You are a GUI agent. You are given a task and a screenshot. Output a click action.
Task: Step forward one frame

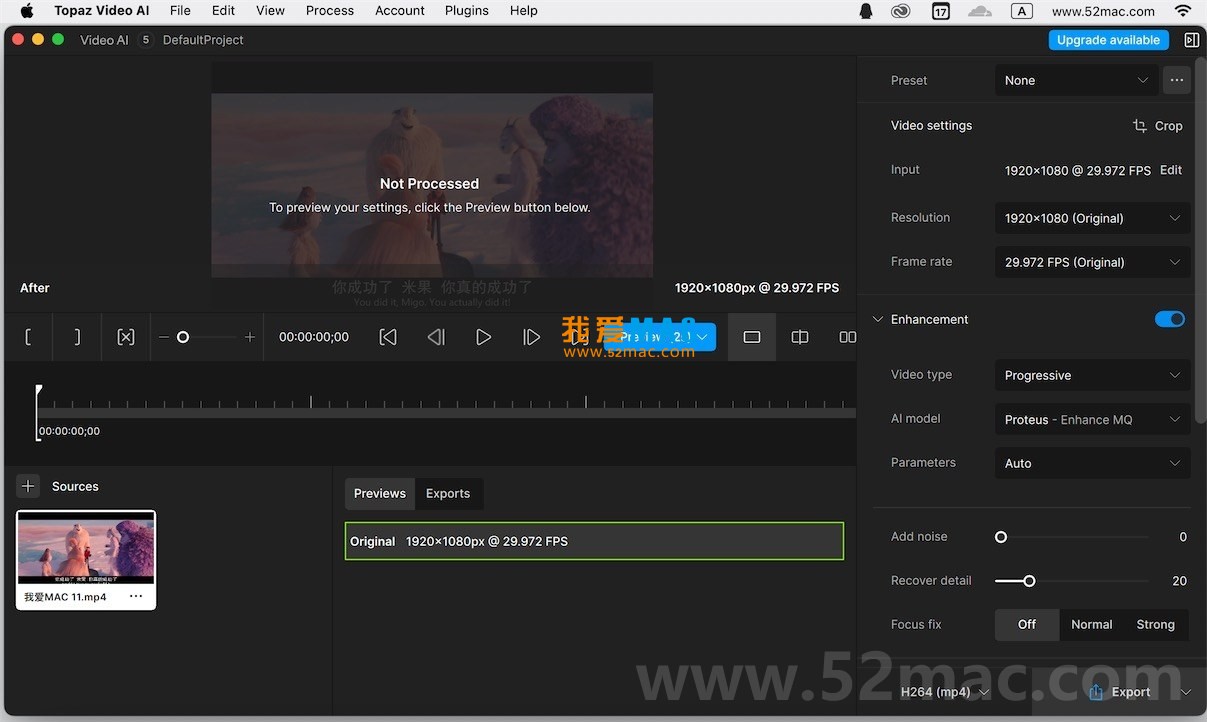(x=532, y=337)
